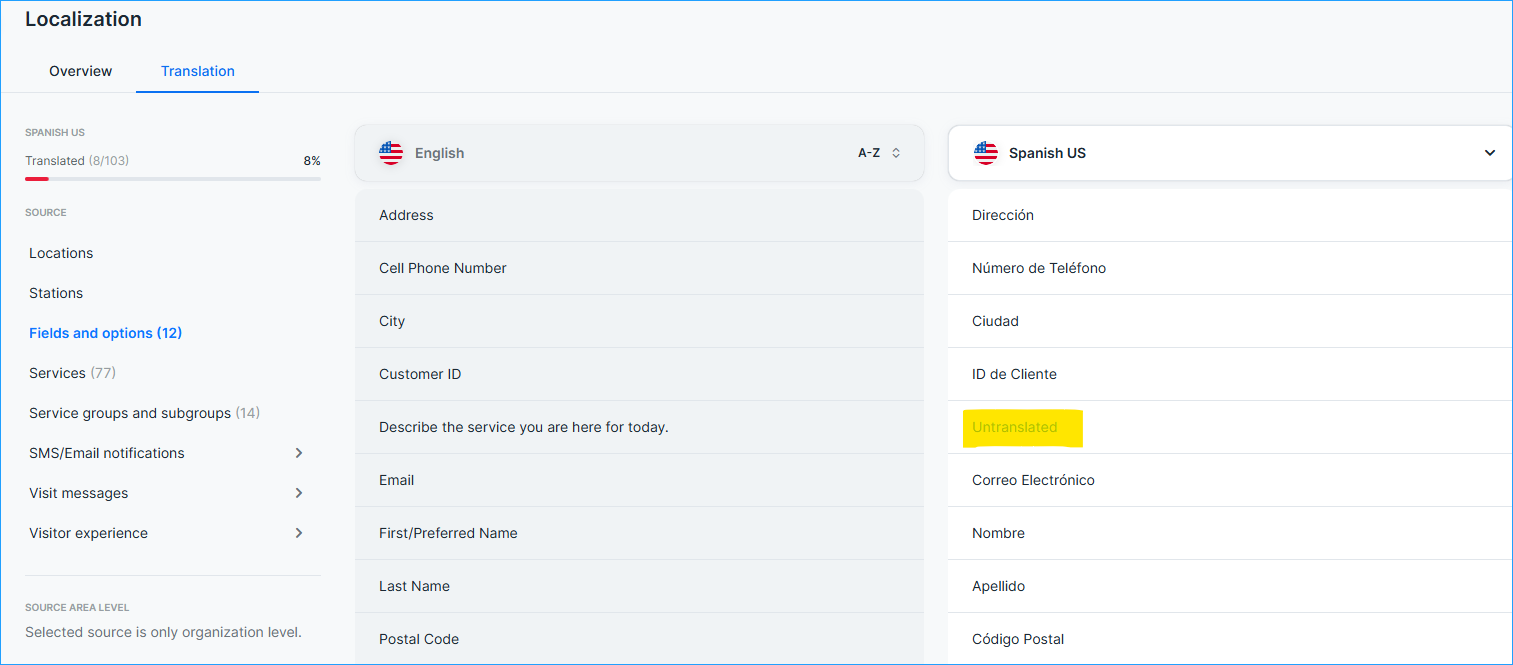1513x665 pixels.
Task: Click the English source language flag icon
Action: click(391, 153)
